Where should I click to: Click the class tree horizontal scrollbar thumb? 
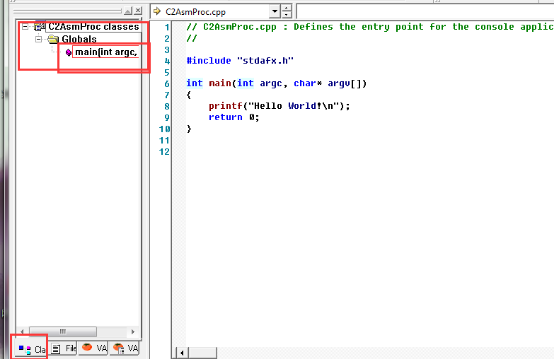63,331
